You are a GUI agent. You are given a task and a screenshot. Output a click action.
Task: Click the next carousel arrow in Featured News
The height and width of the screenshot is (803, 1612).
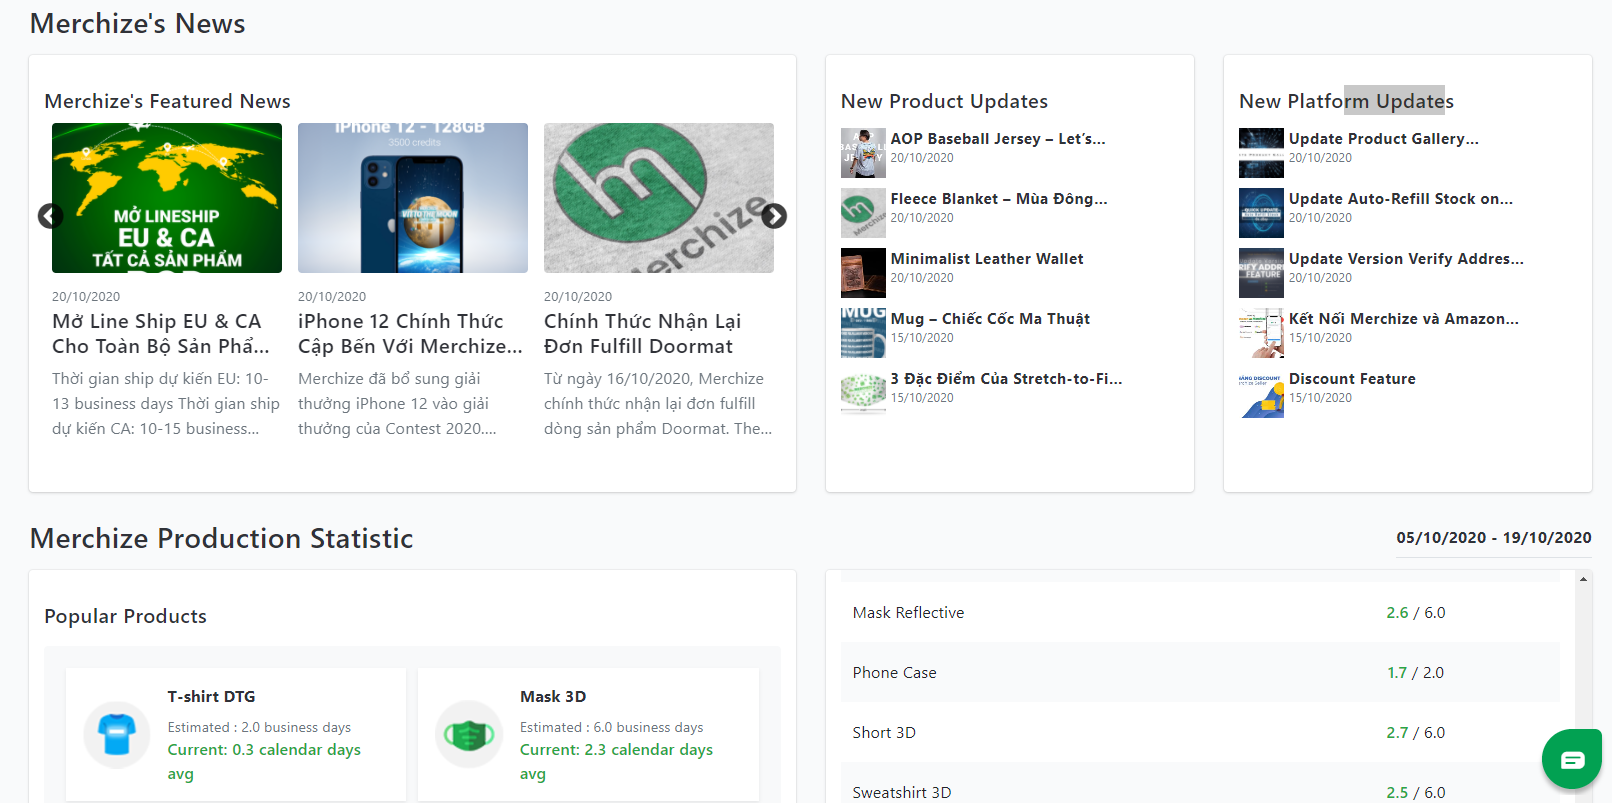pyautogui.click(x=774, y=216)
